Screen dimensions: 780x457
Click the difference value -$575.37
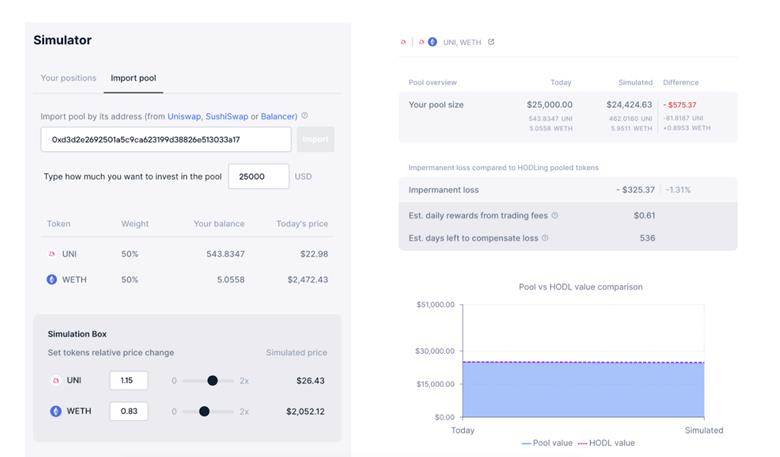(680, 105)
